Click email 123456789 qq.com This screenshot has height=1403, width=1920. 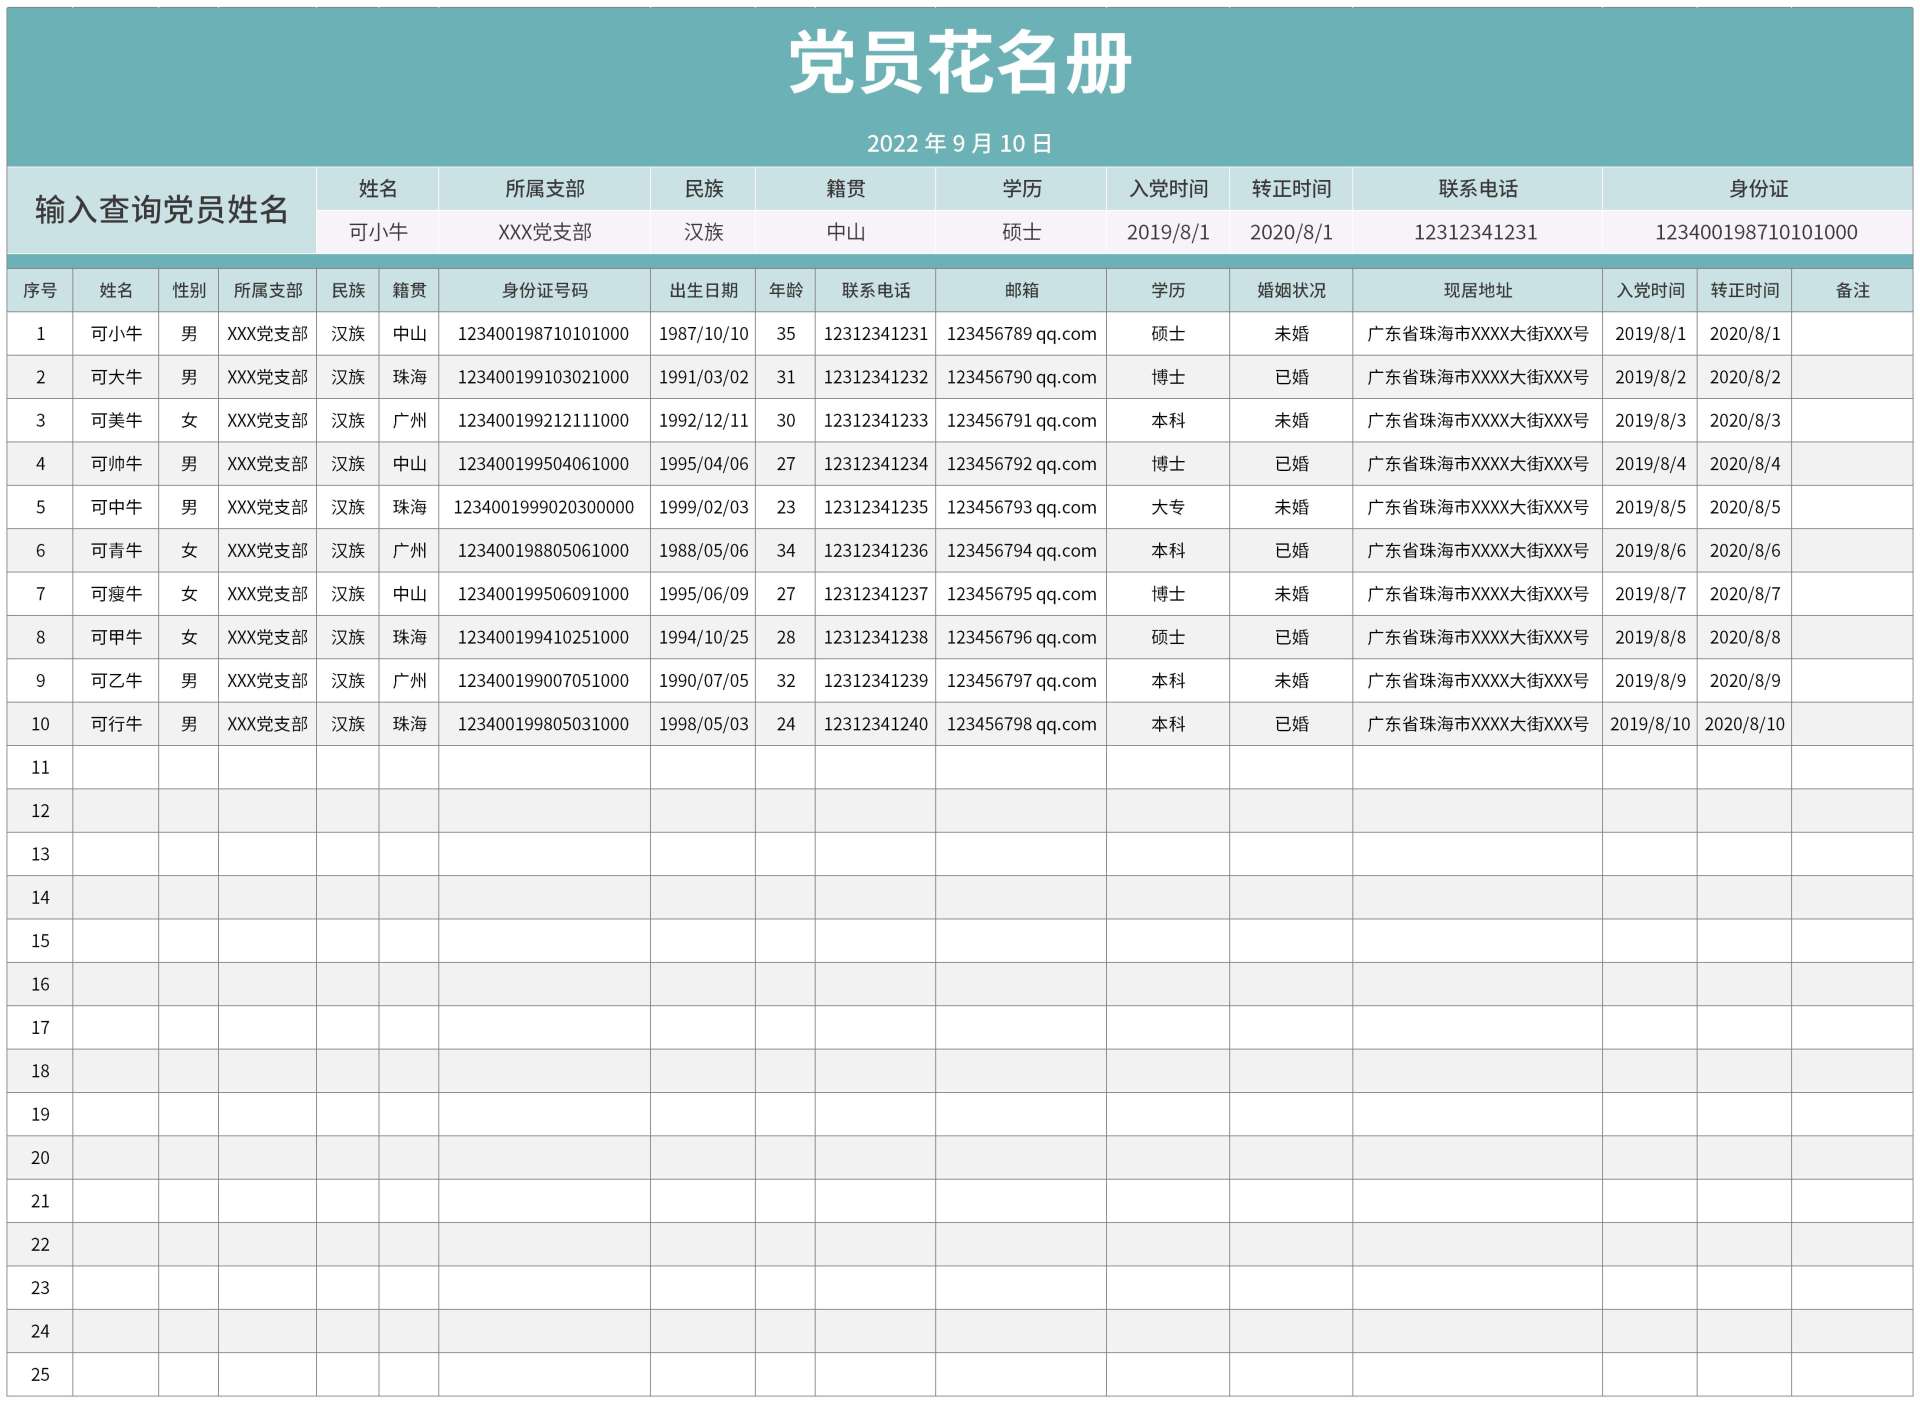point(1021,334)
